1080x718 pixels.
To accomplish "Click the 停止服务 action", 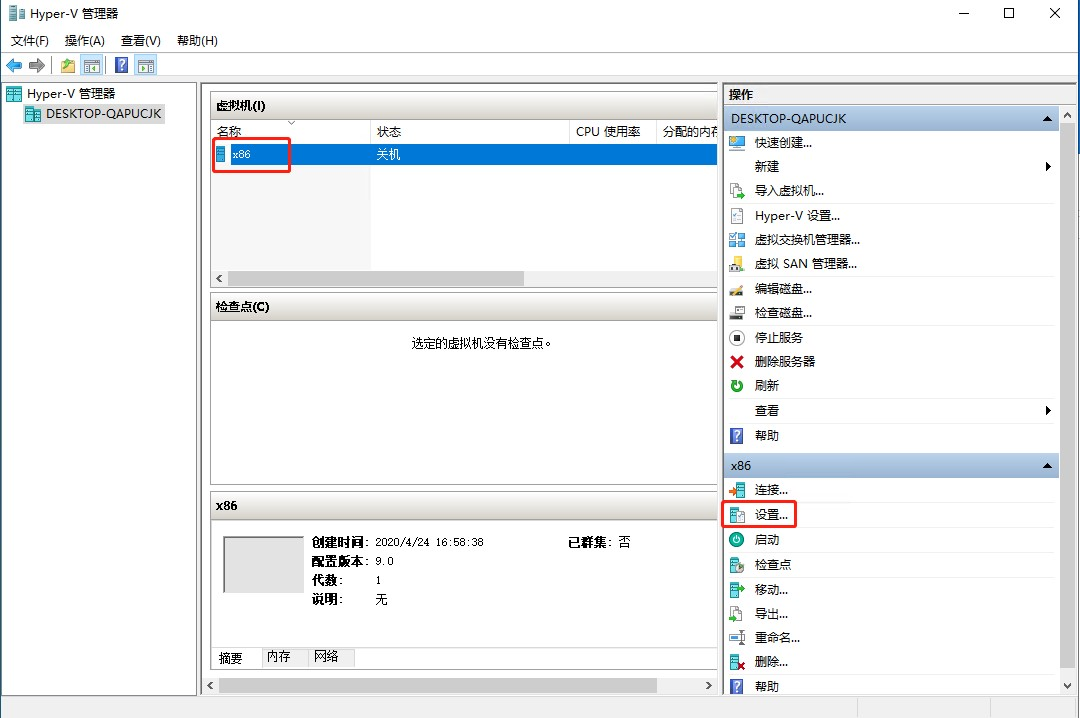I will [778, 338].
